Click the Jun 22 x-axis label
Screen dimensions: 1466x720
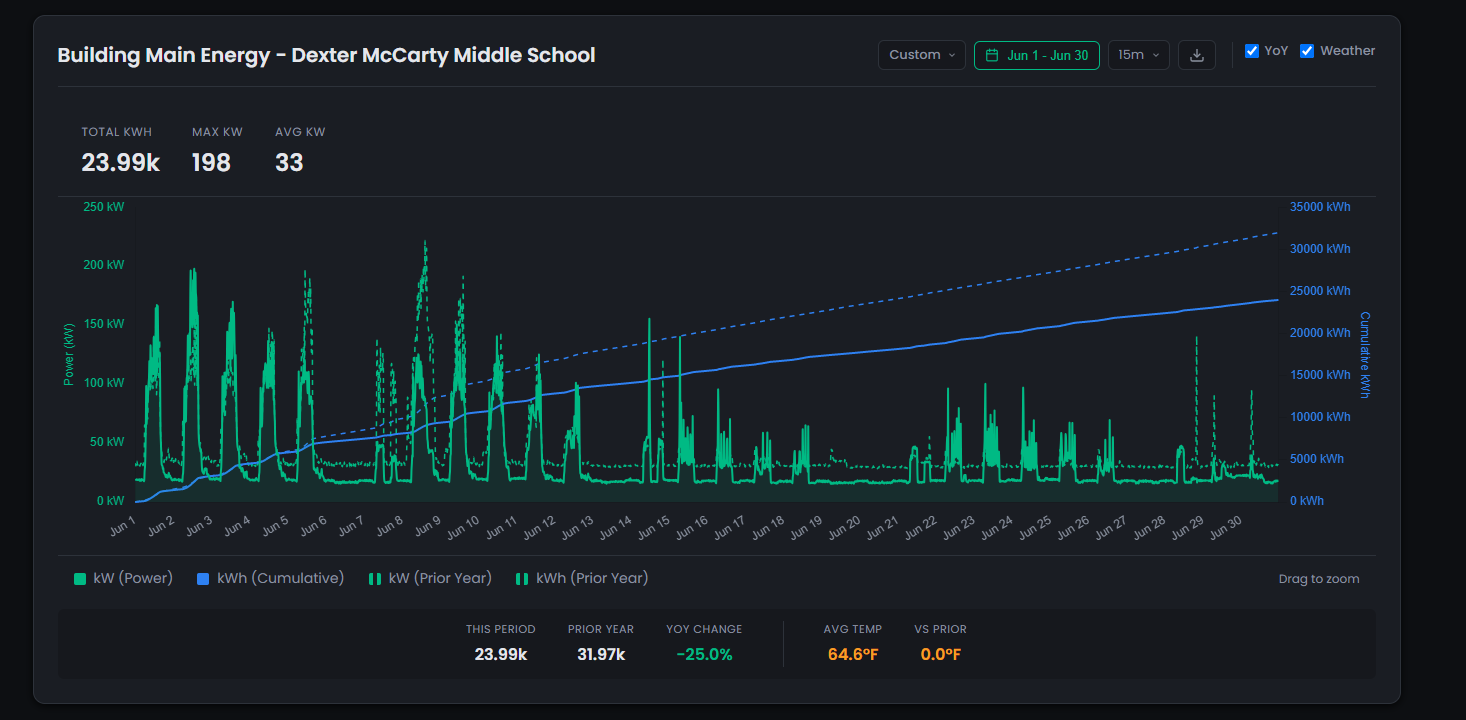pos(922,527)
